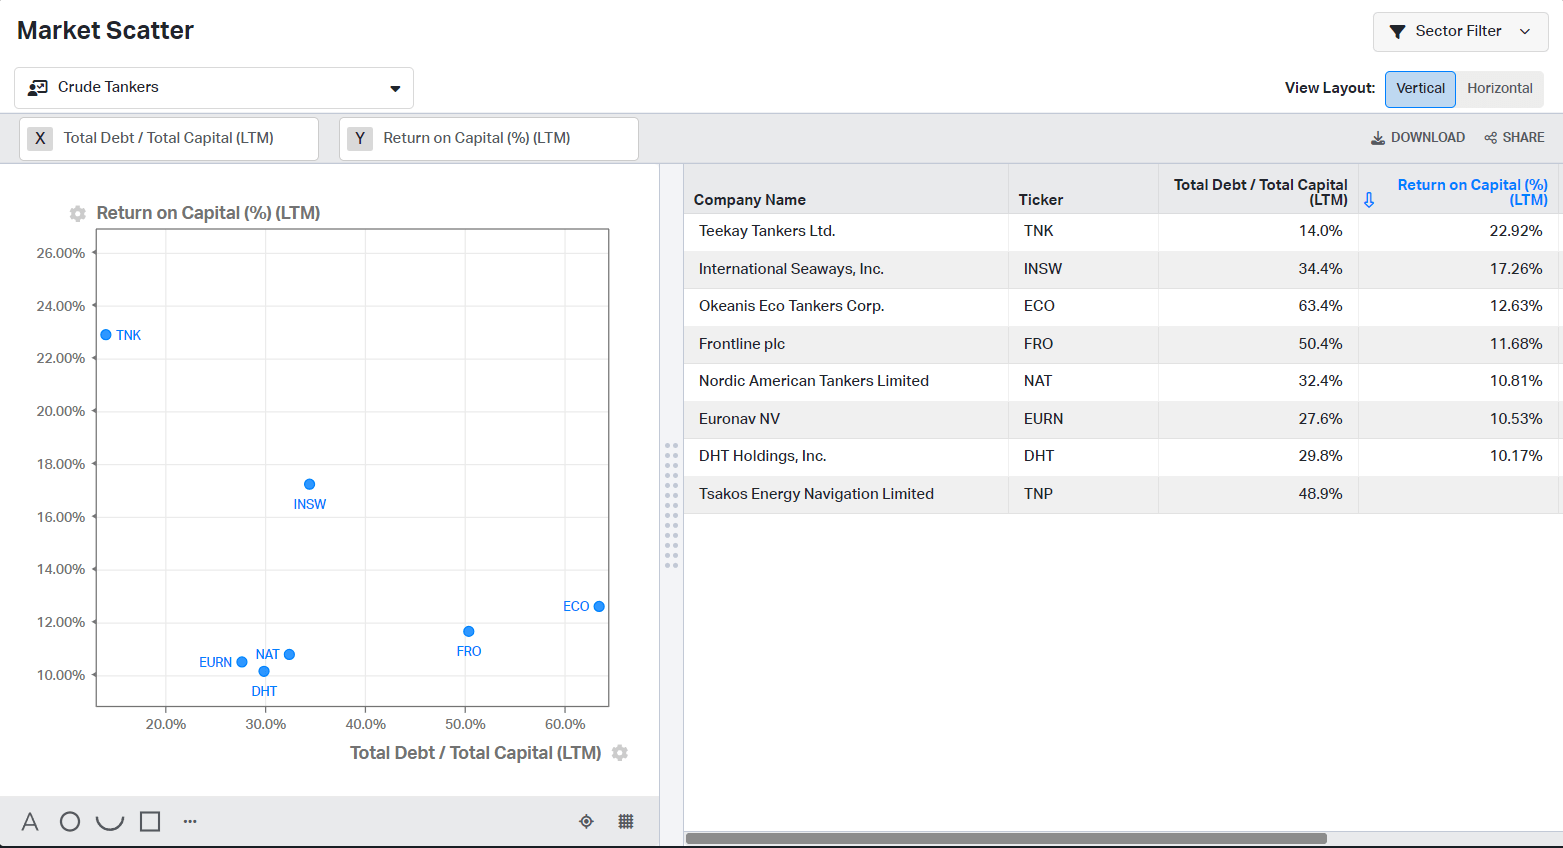Open X-axis settings gear beside Total Debt label

pyautogui.click(x=620, y=753)
